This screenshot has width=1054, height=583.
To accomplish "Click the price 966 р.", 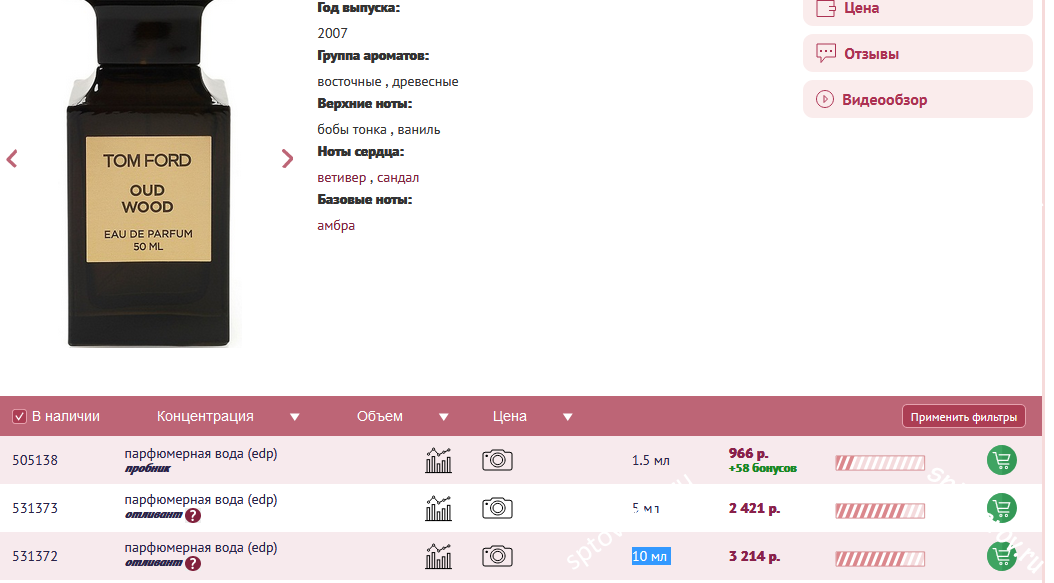I will coord(749,454).
